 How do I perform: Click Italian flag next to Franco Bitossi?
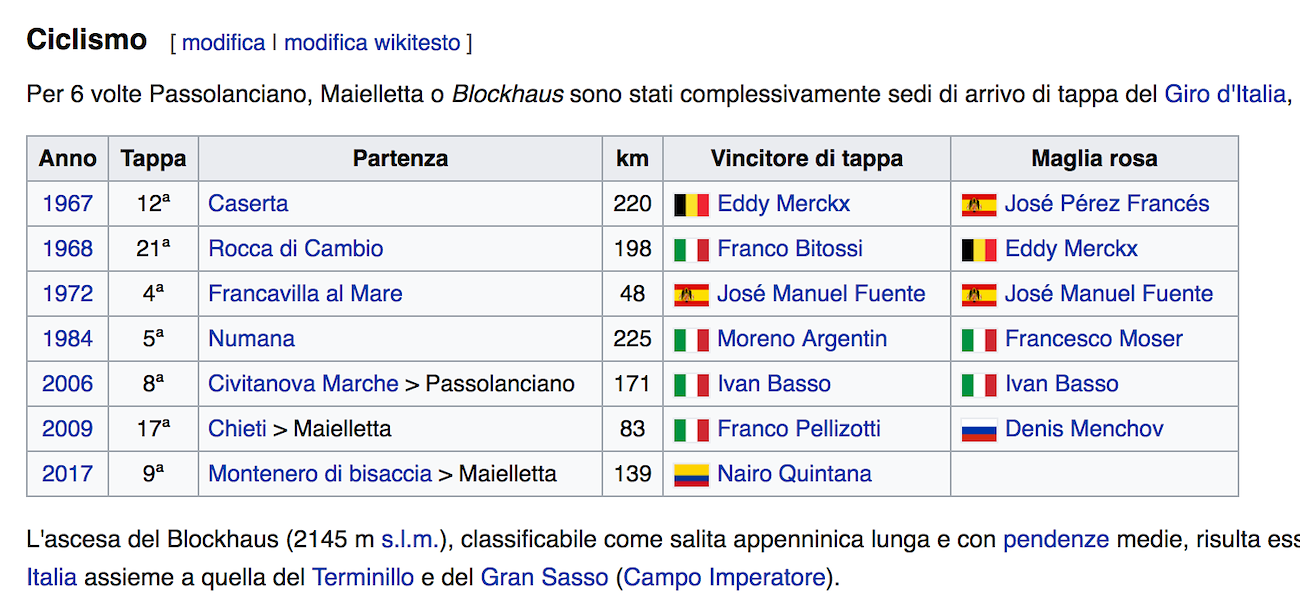pyautogui.click(x=691, y=250)
